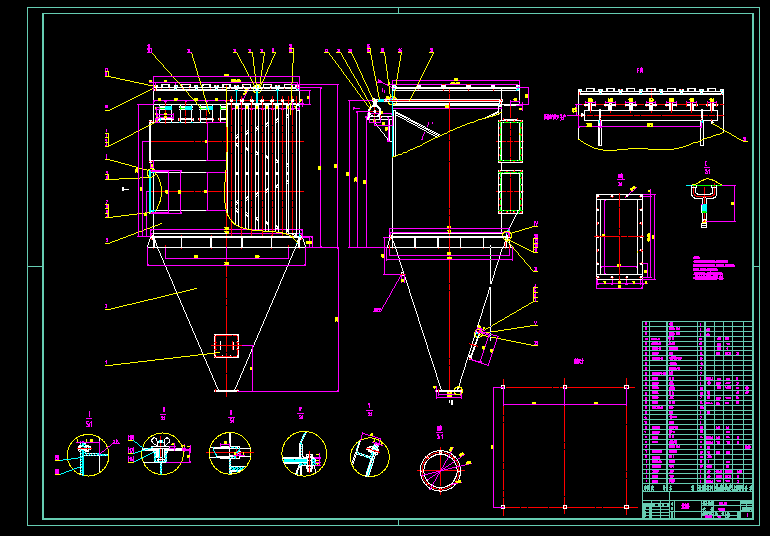Select the angled discharge box on side hopper
The width and height of the screenshot is (770, 536).
[483, 347]
